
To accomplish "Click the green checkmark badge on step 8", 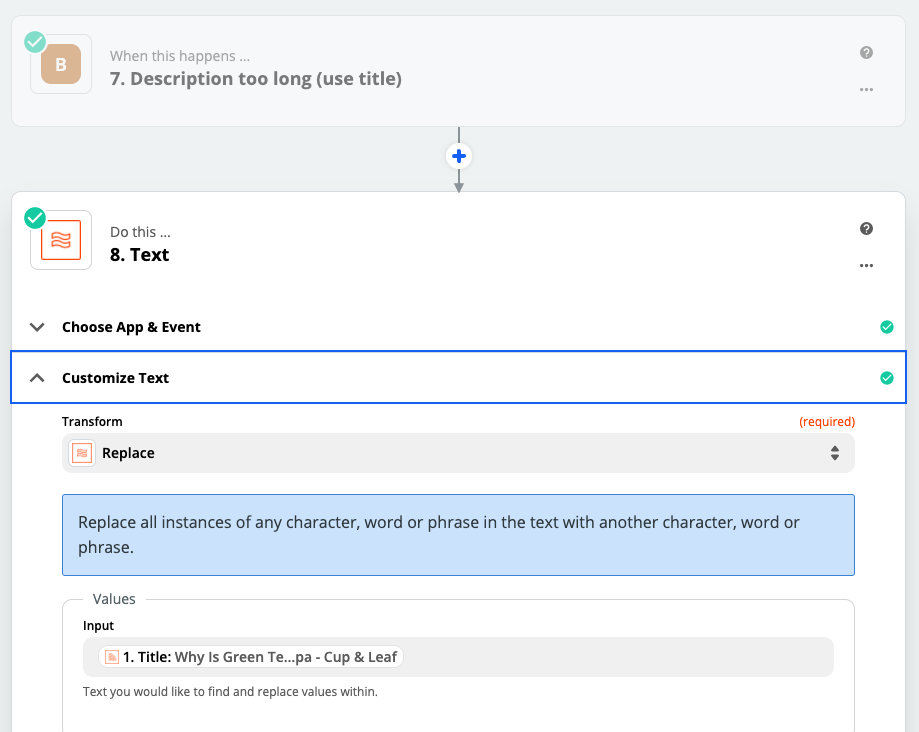I will click(x=35, y=218).
